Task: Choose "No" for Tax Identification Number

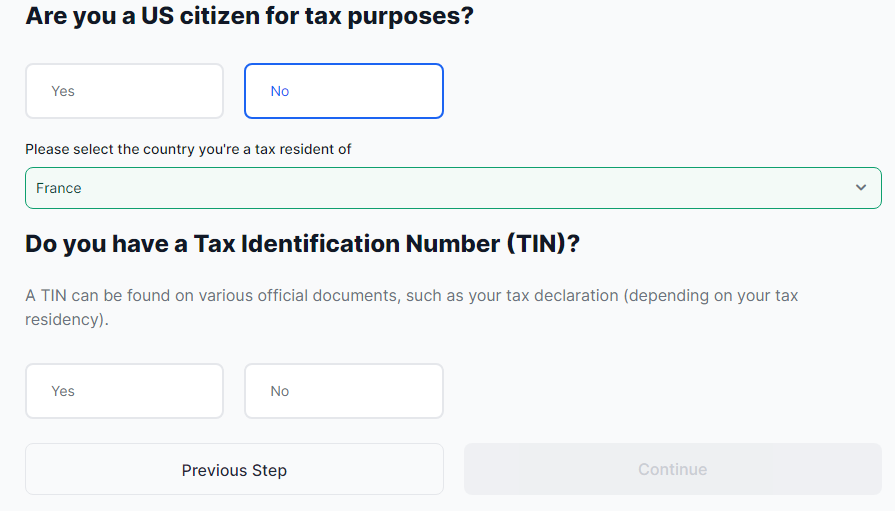Action: pyautogui.click(x=343, y=391)
